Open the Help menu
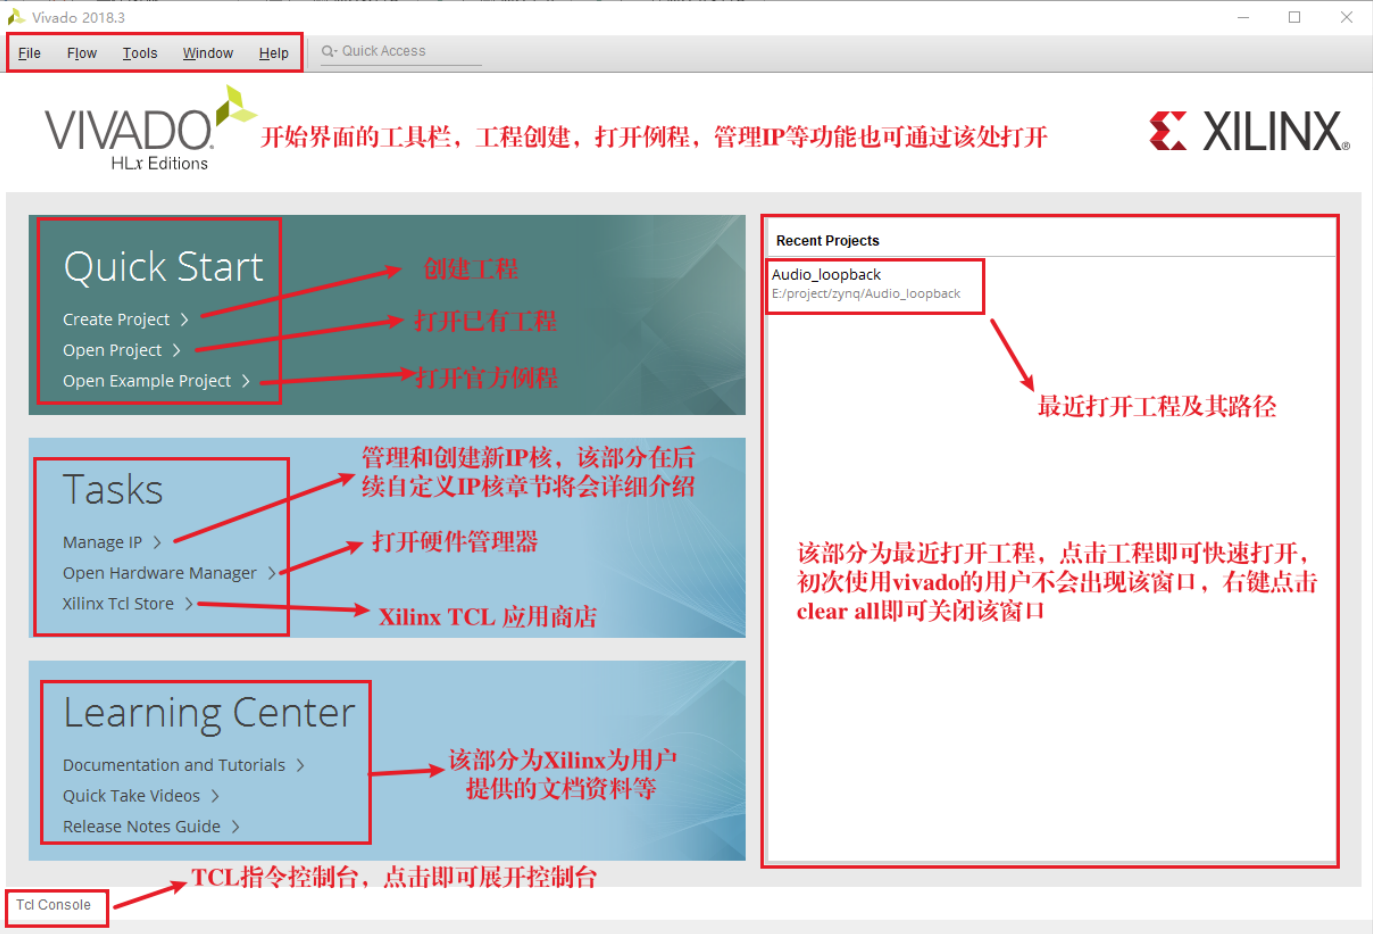1373x934 pixels. [x=274, y=53]
